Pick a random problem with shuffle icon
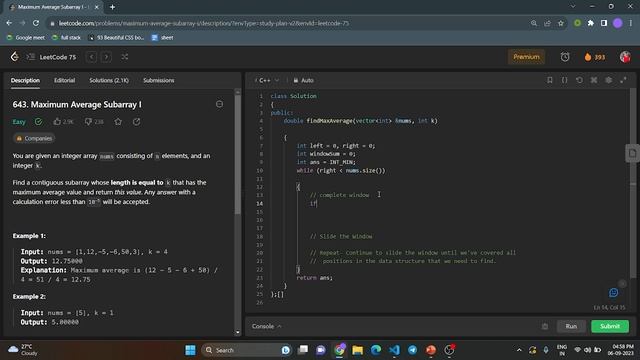The image size is (640, 360). click(x=124, y=57)
